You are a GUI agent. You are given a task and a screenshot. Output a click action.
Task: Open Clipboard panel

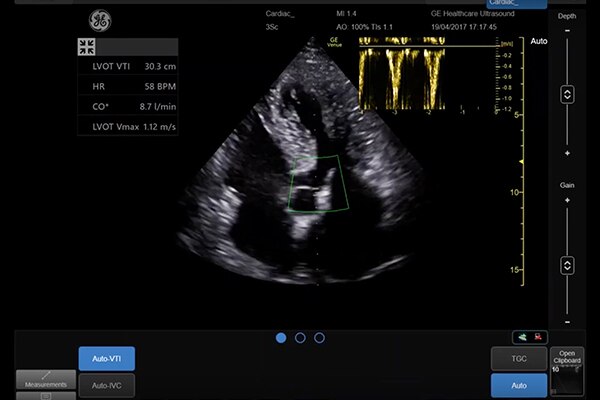[x=566, y=355]
